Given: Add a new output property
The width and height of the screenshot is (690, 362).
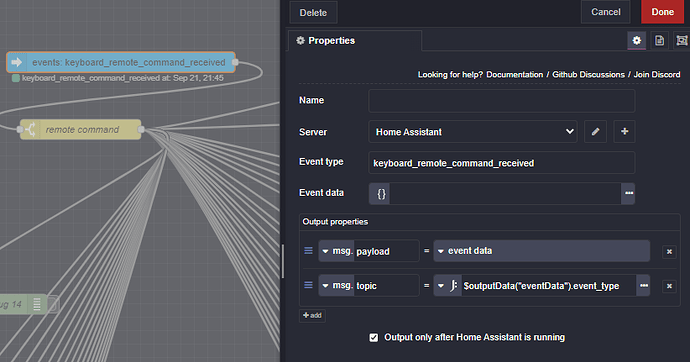Looking at the screenshot, I should tap(312, 315).
